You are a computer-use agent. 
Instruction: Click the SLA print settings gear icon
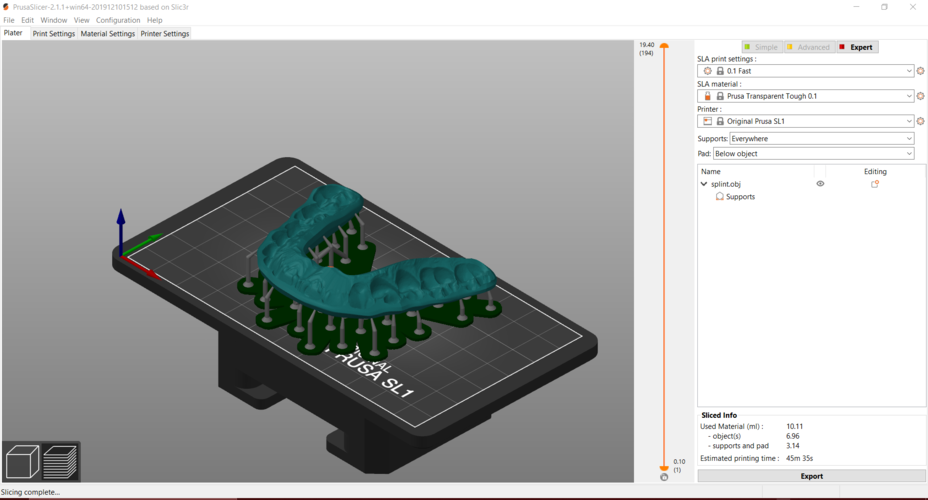(x=920, y=71)
